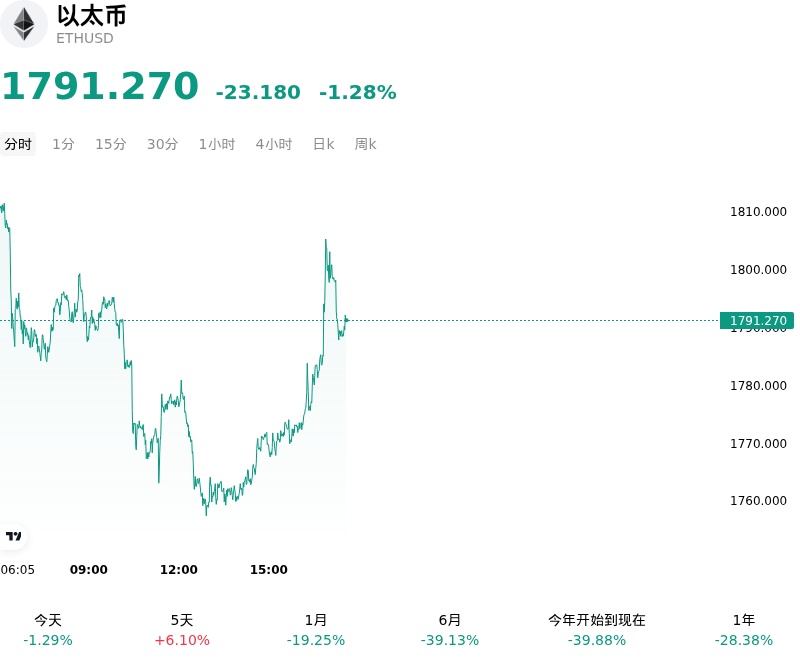Select the 6月 performance range
Viewport: 800px width, 660px height.
tap(449, 630)
